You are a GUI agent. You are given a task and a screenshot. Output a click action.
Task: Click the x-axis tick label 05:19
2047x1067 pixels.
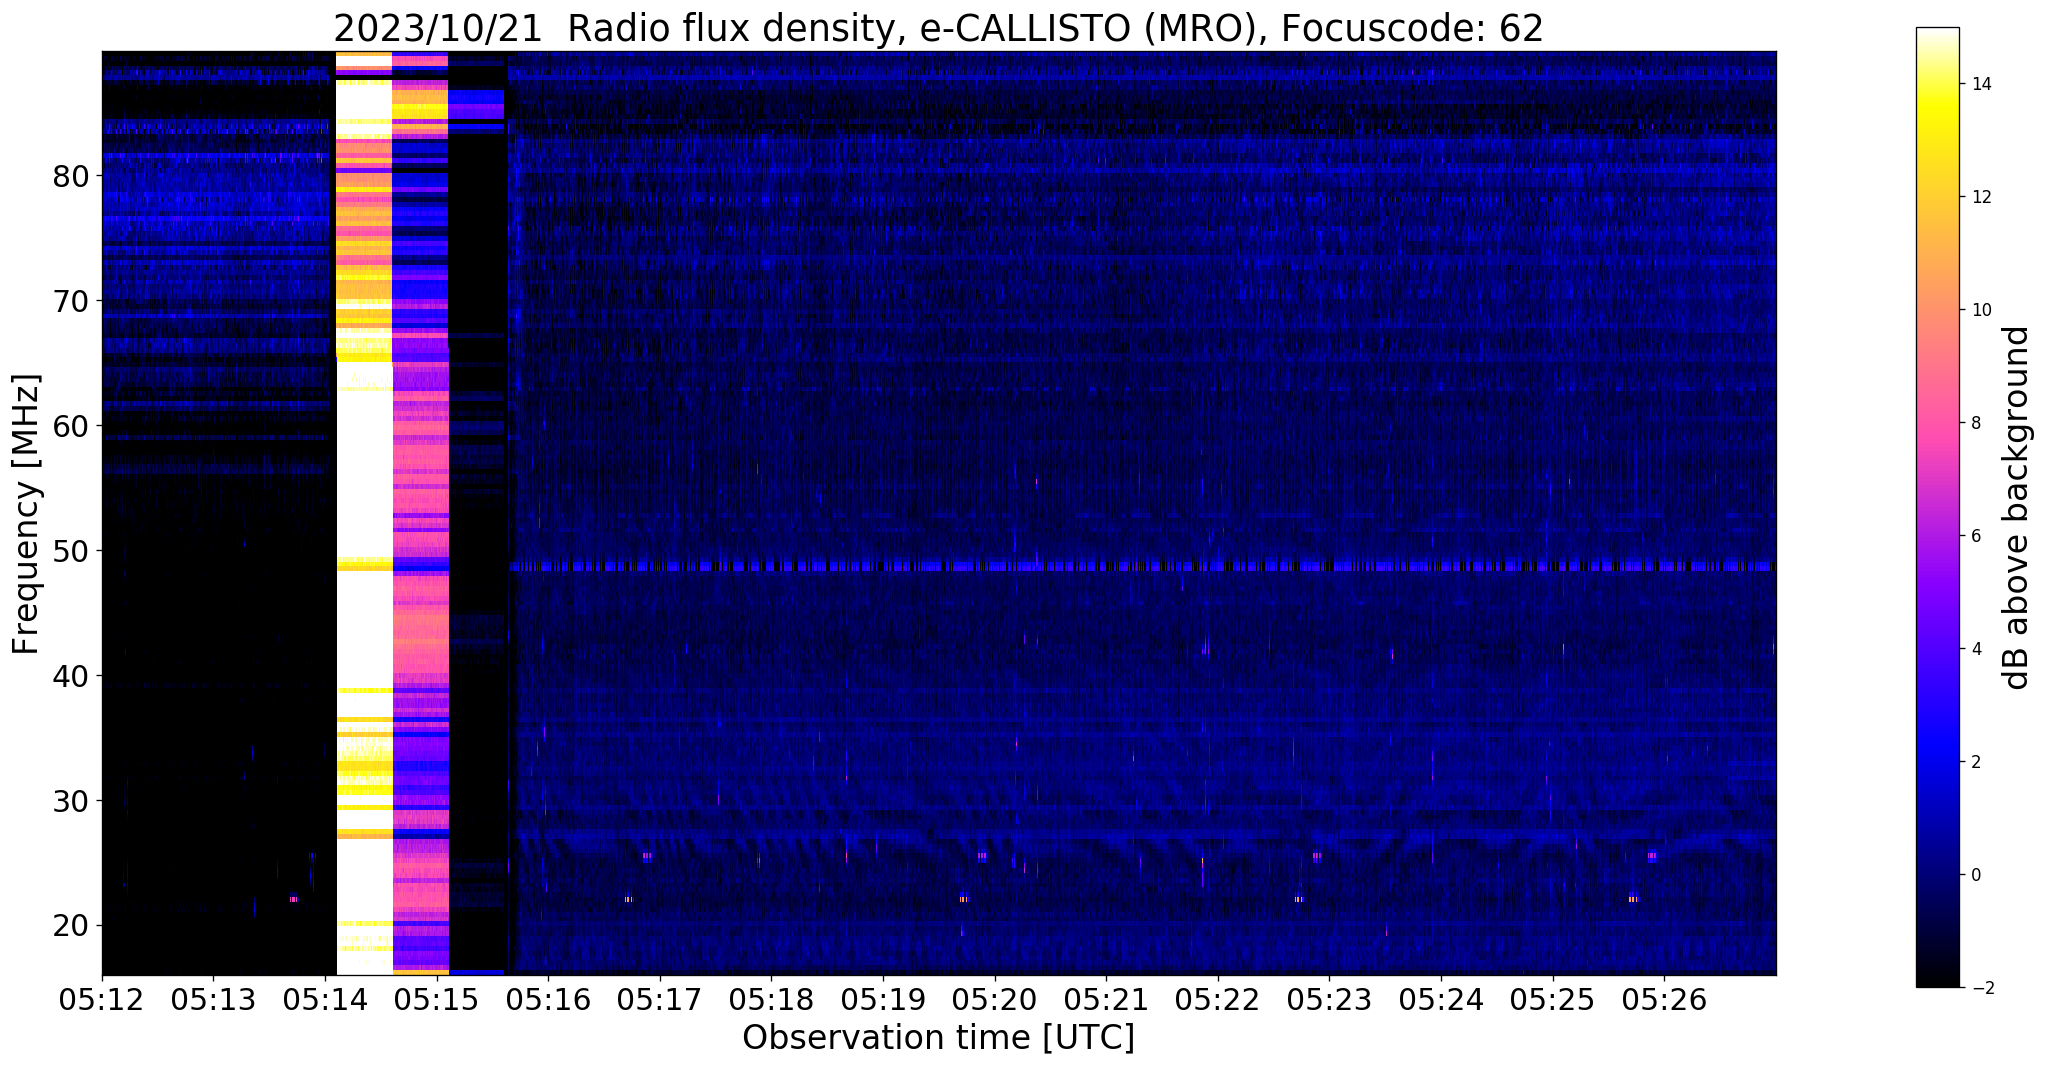coord(883,1001)
